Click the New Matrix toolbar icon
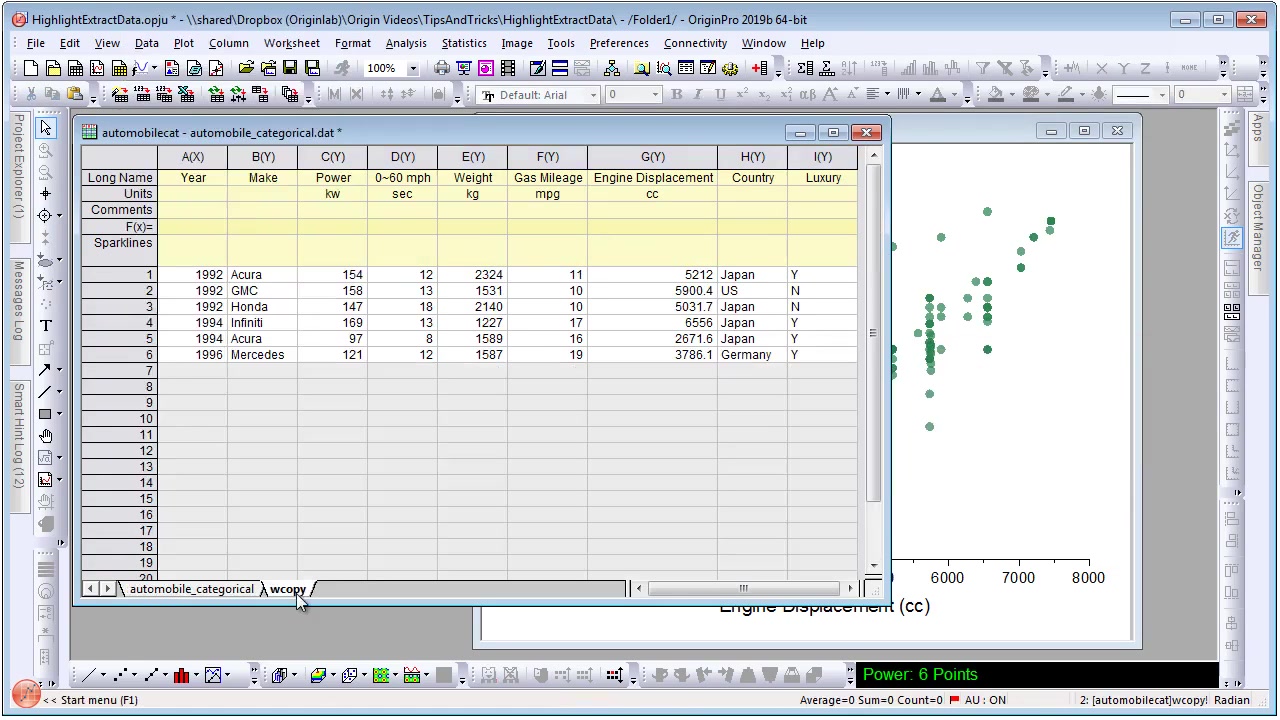Viewport: 1280px width, 720px height. (119, 68)
